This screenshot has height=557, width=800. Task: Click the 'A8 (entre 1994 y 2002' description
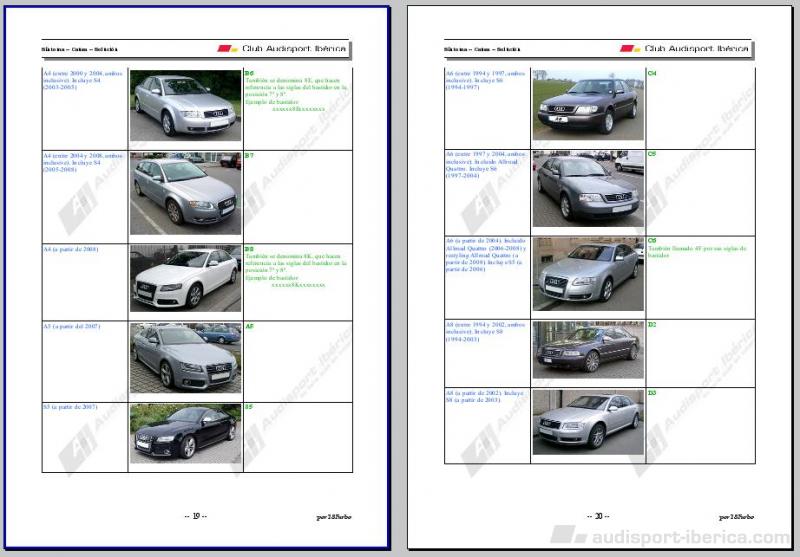pyautogui.click(x=485, y=332)
